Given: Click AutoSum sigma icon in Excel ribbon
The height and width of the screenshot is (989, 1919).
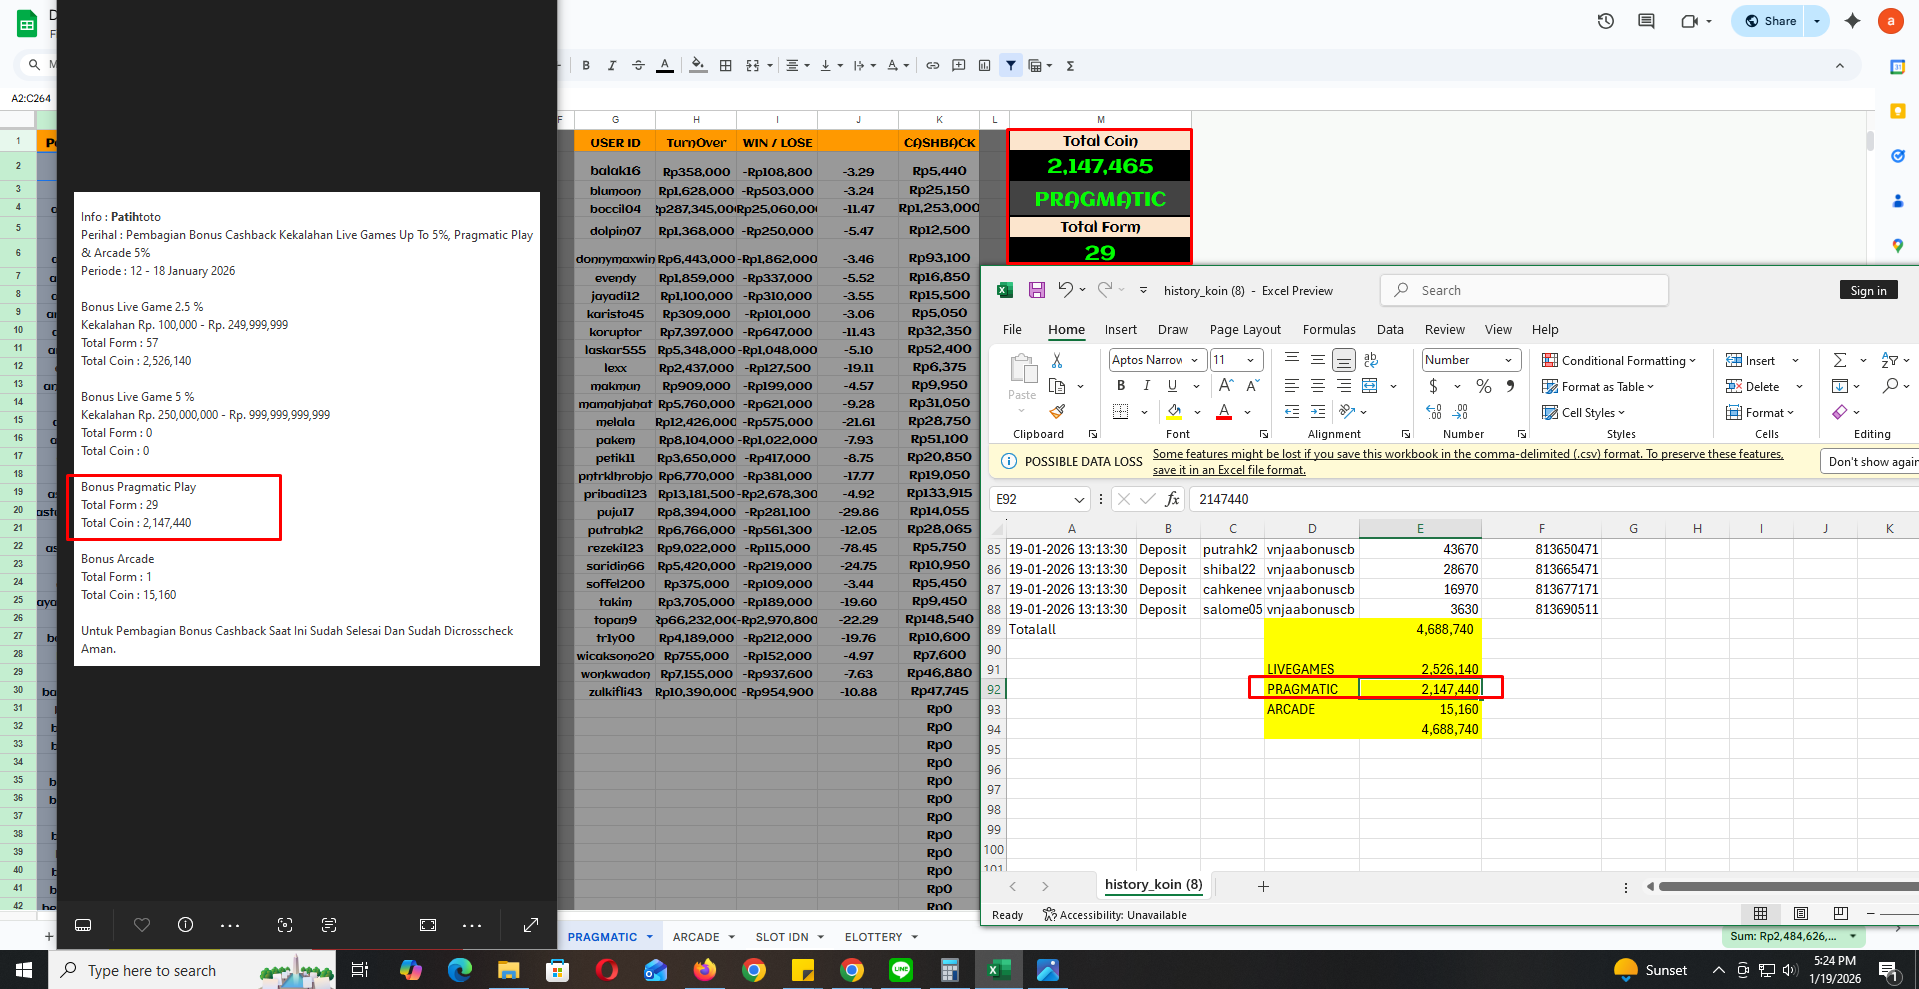Looking at the screenshot, I should 1840,360.
